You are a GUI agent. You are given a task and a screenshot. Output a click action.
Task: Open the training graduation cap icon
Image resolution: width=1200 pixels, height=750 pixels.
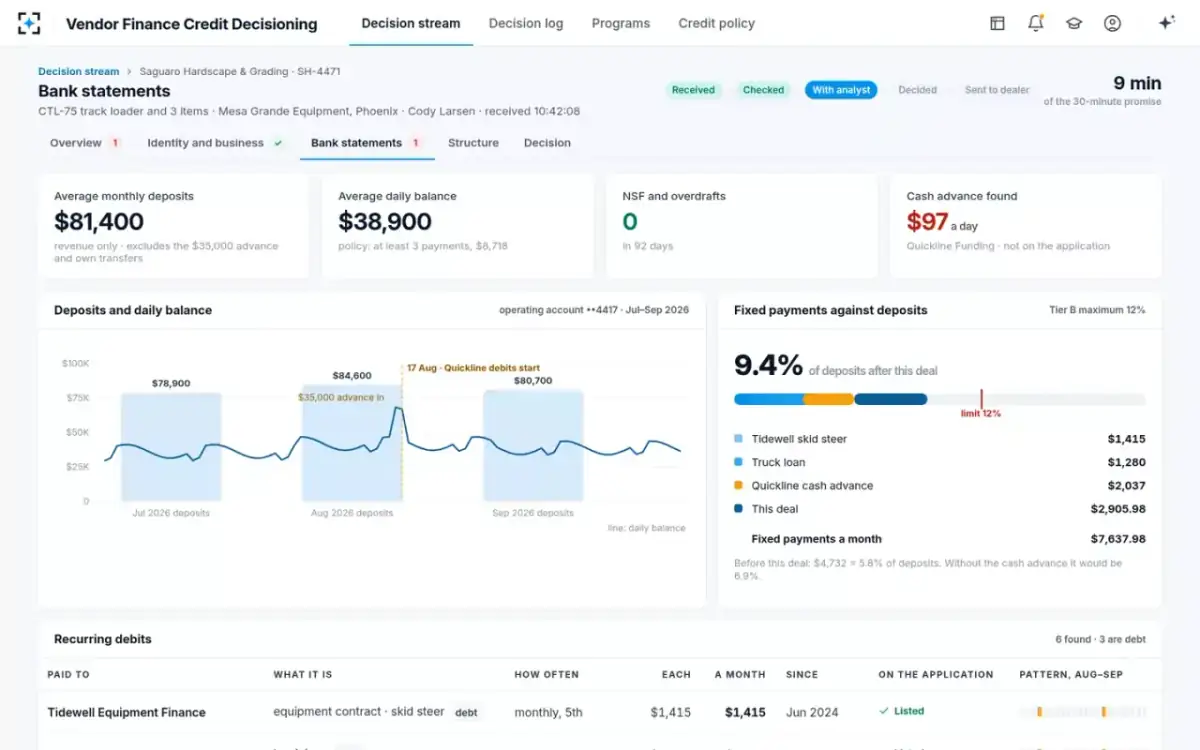[1074, 23]
